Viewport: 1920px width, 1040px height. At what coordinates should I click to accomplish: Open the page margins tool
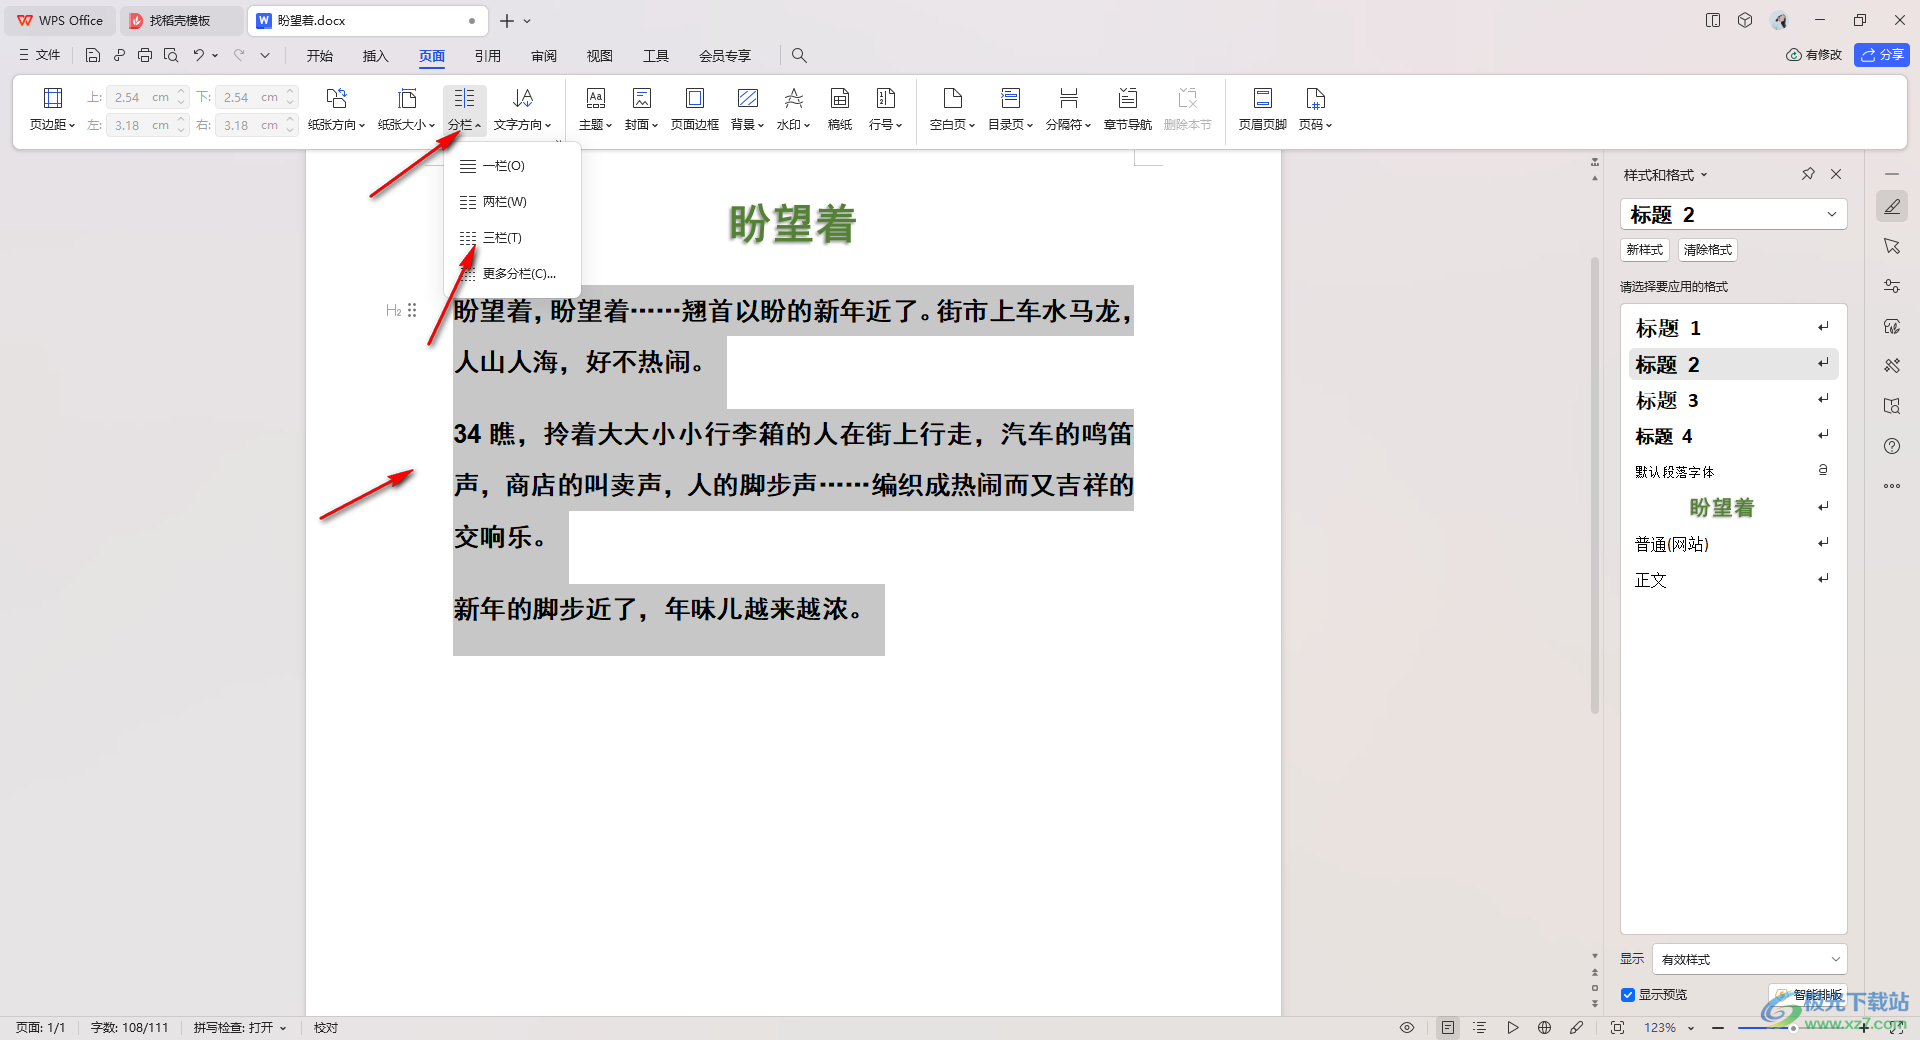pyautogui.click(x=52, y=109)
